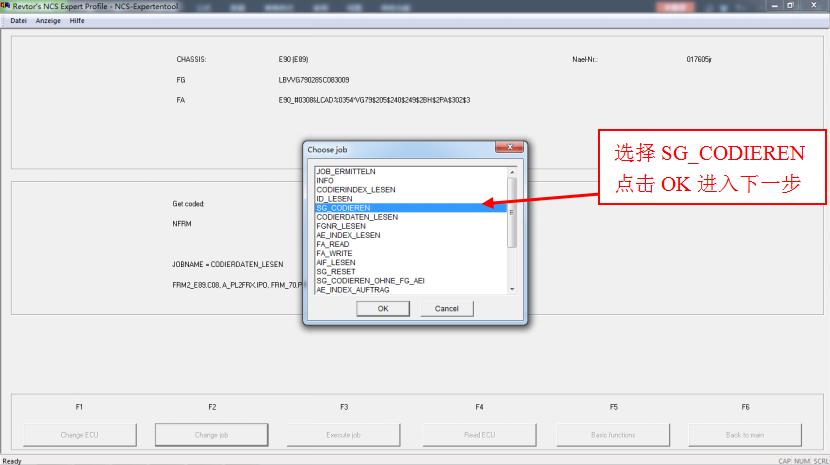The image size is (830, 465).
Task: Click Cancel in Choose job dialog
Action: (x=447, y=308)
